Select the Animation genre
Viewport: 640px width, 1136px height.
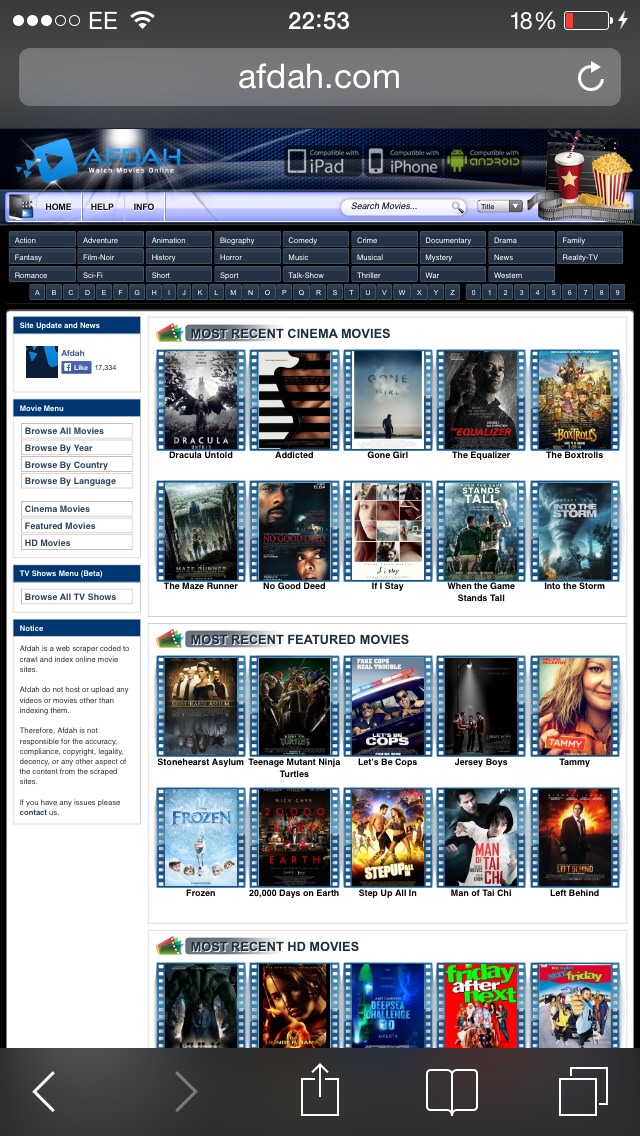[178, 240]
